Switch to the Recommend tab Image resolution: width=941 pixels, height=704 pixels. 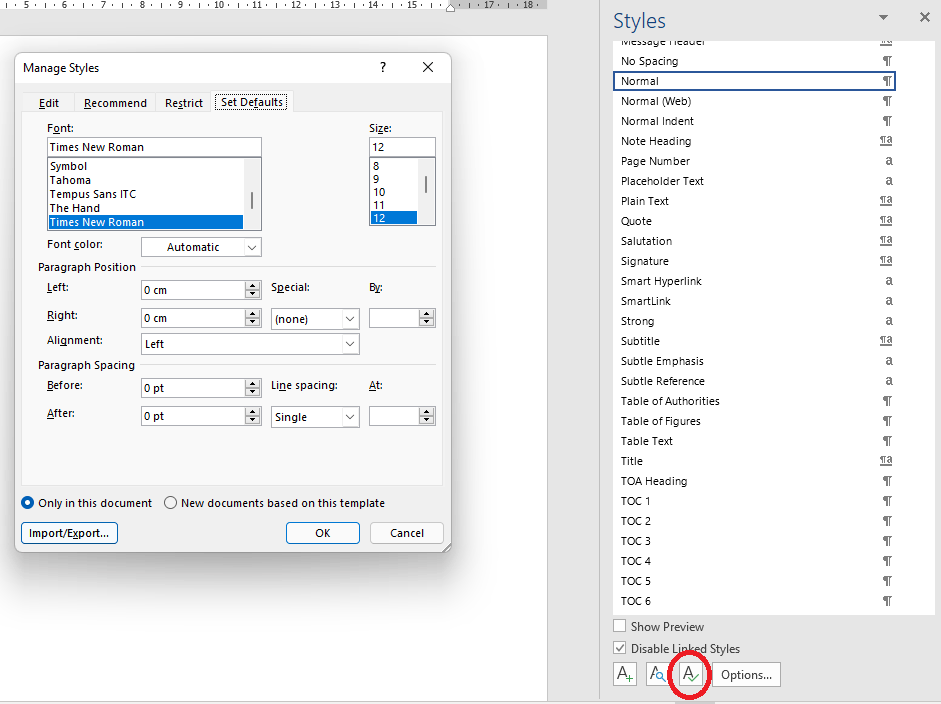[115, 103]
